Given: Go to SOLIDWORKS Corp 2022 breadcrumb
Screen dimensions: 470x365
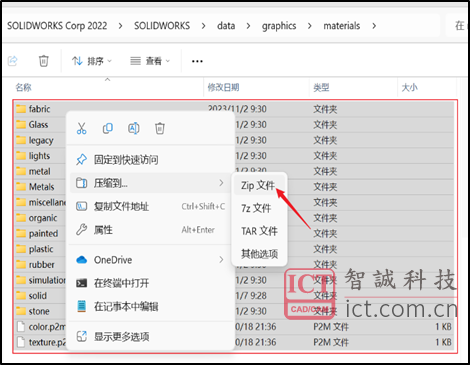Looking at the screenshot, I should tap(57, 26).
